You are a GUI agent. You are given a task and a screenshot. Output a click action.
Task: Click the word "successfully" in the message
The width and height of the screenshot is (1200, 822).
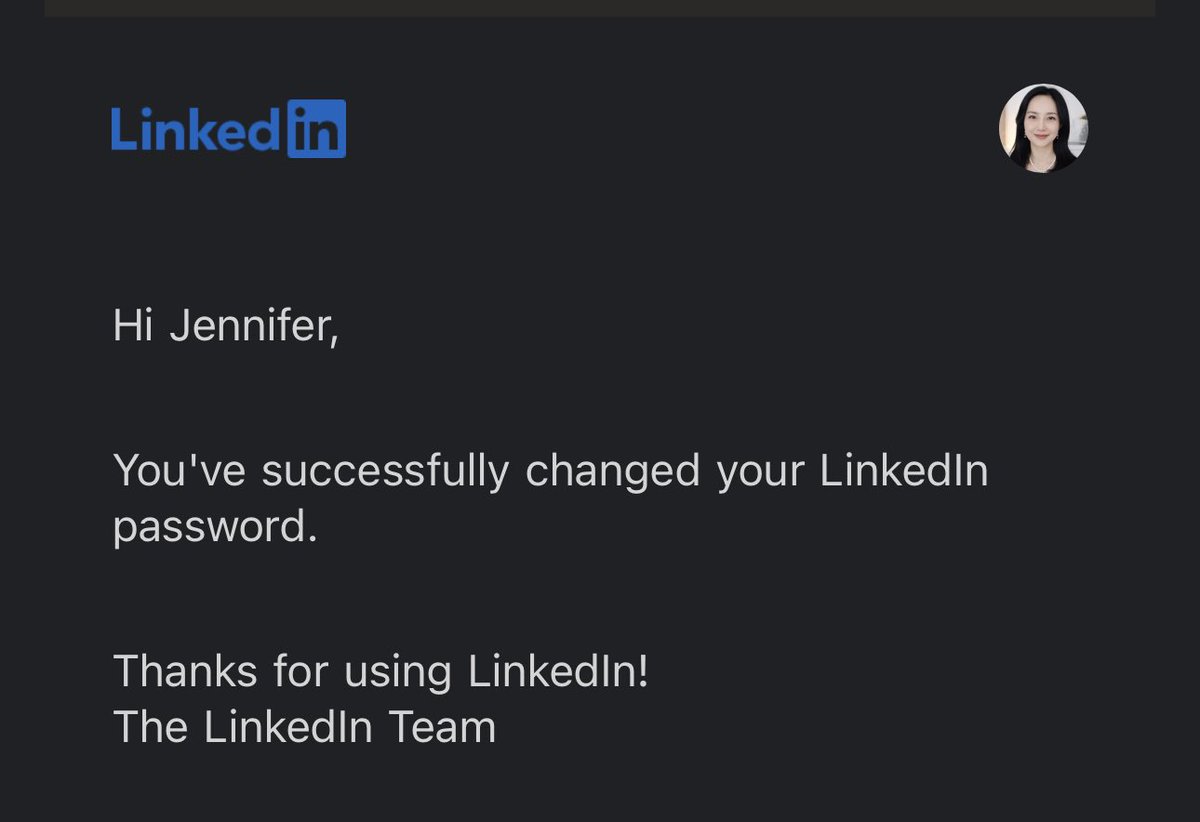(x=386, y=472)
